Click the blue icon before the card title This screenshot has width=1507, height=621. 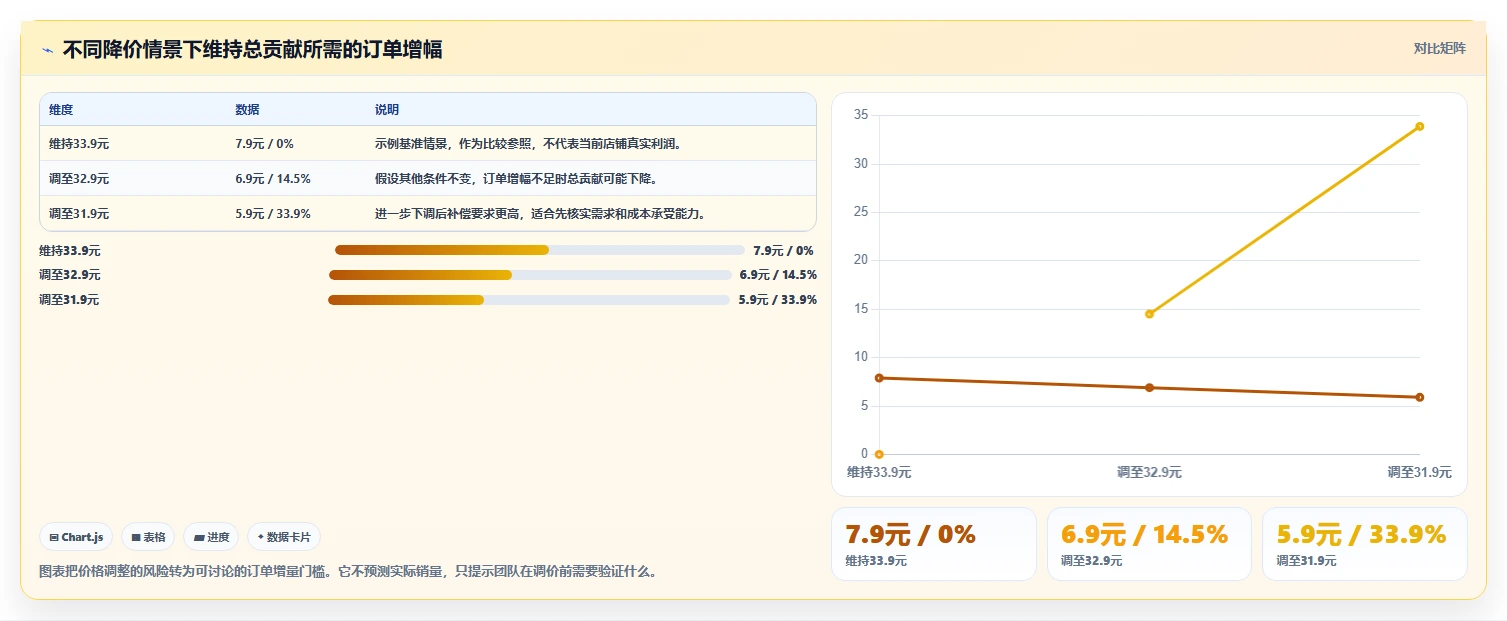47,50
